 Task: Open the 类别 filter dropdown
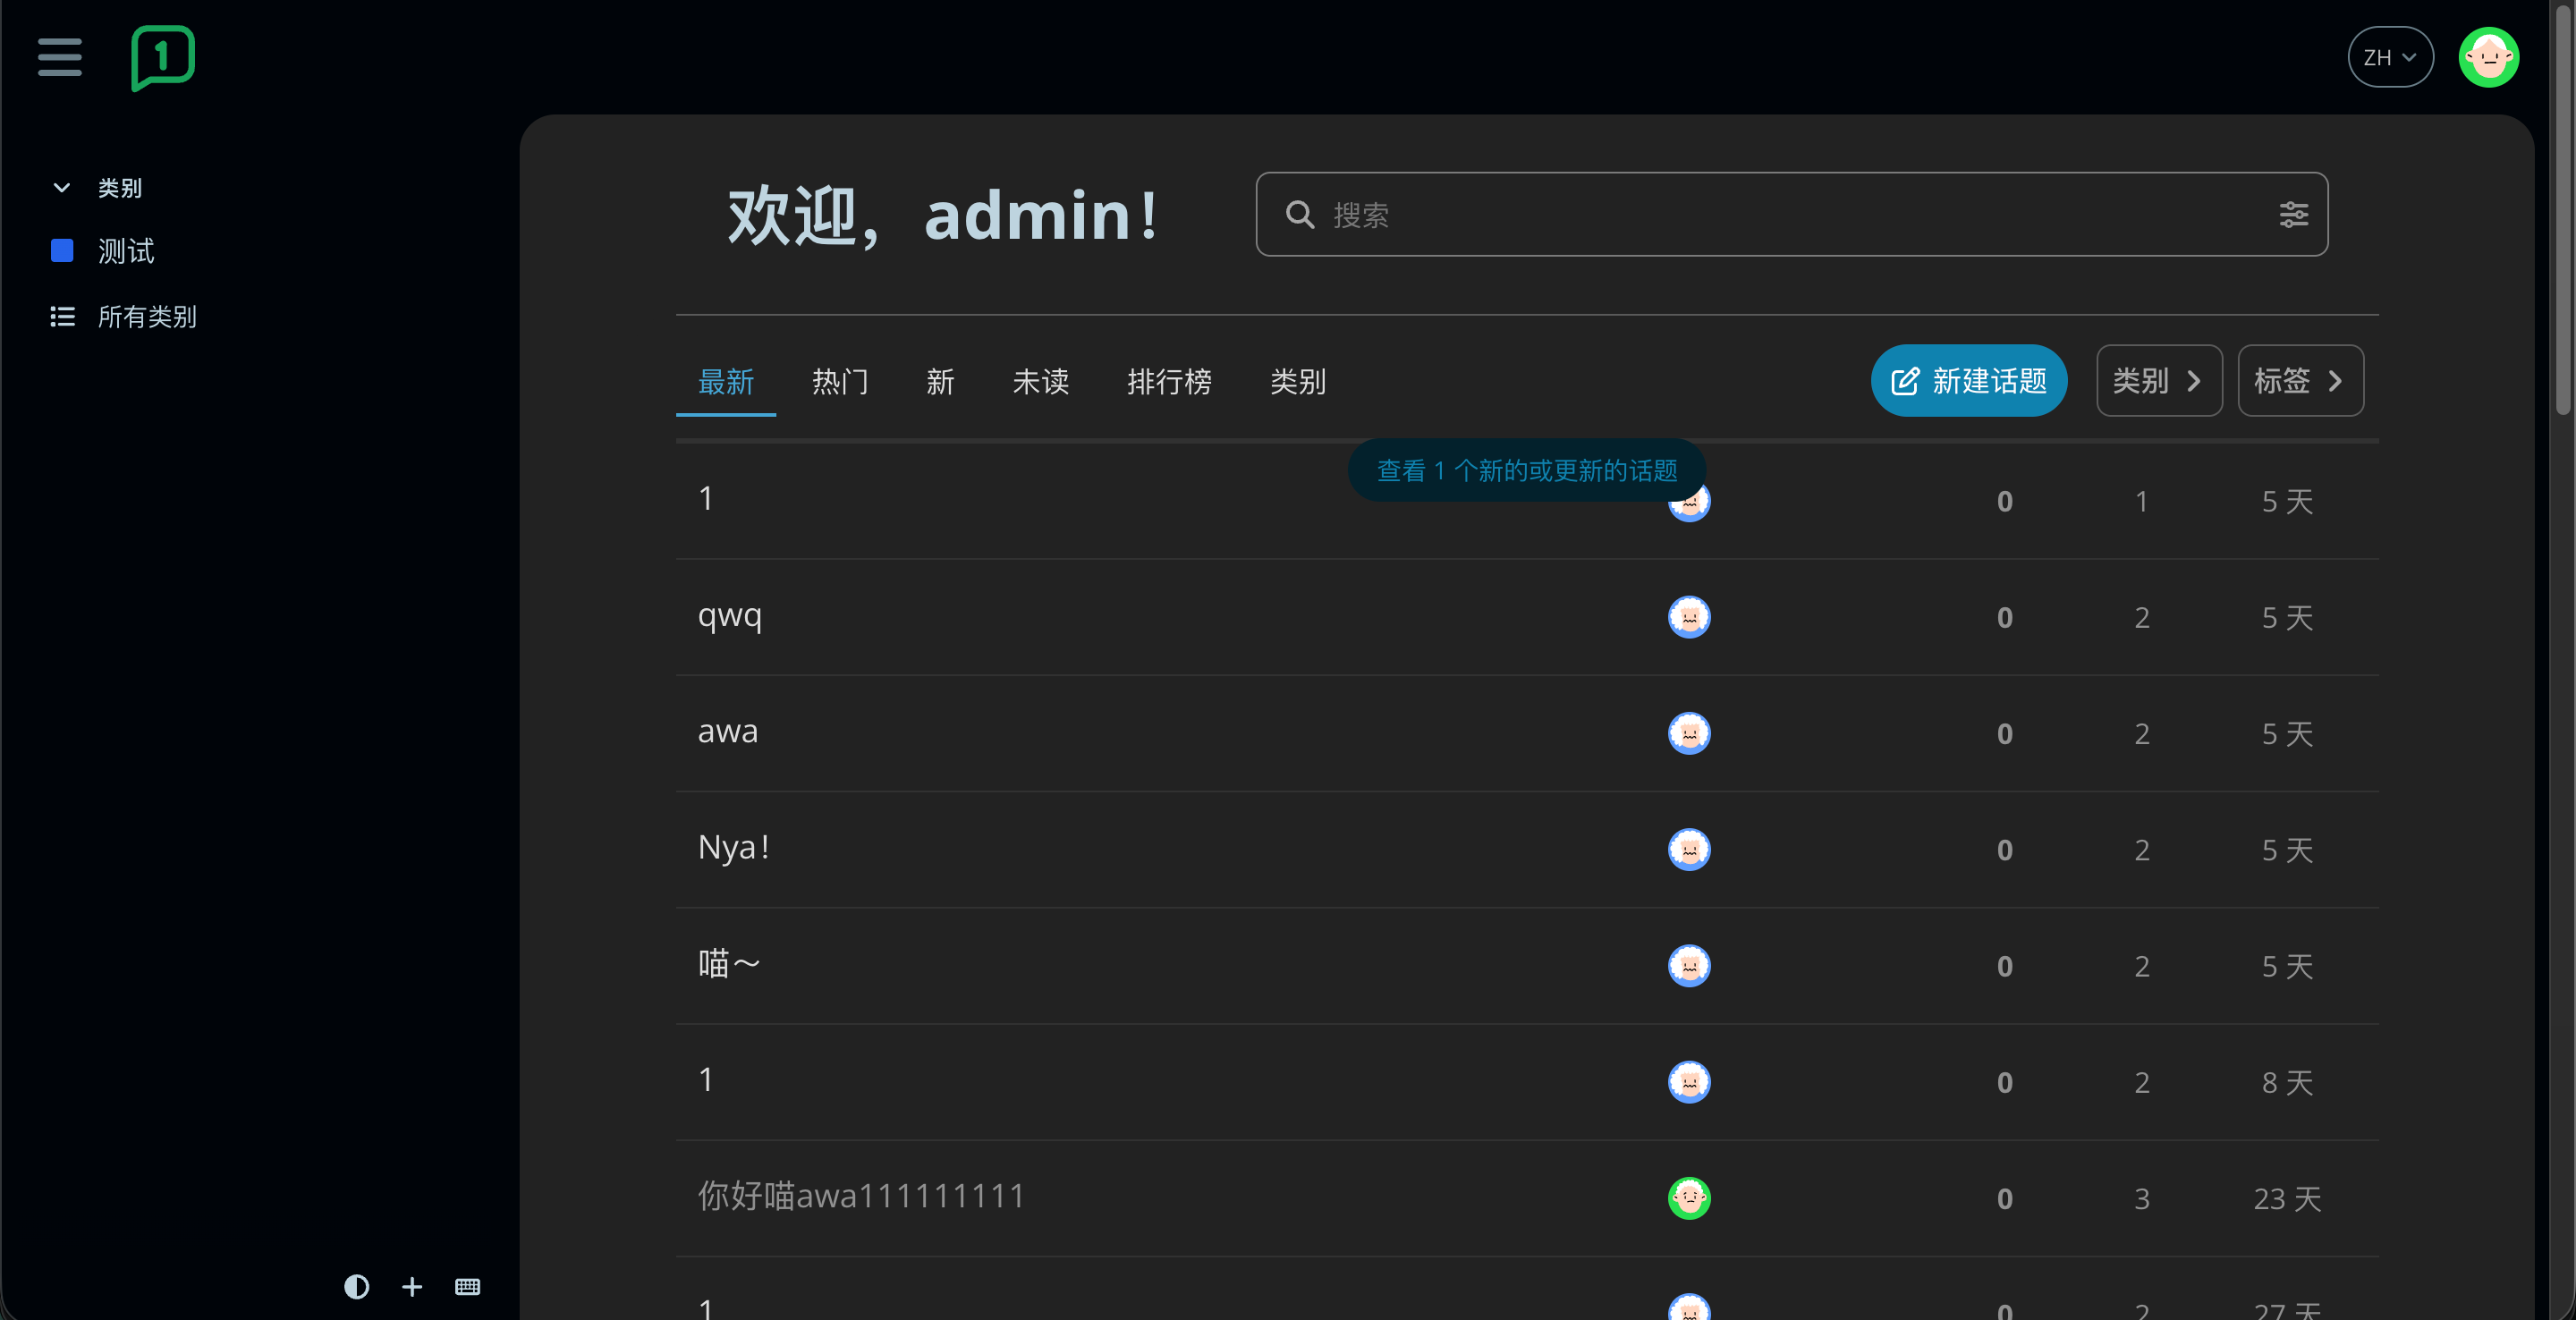click(x=2159, y=380)
